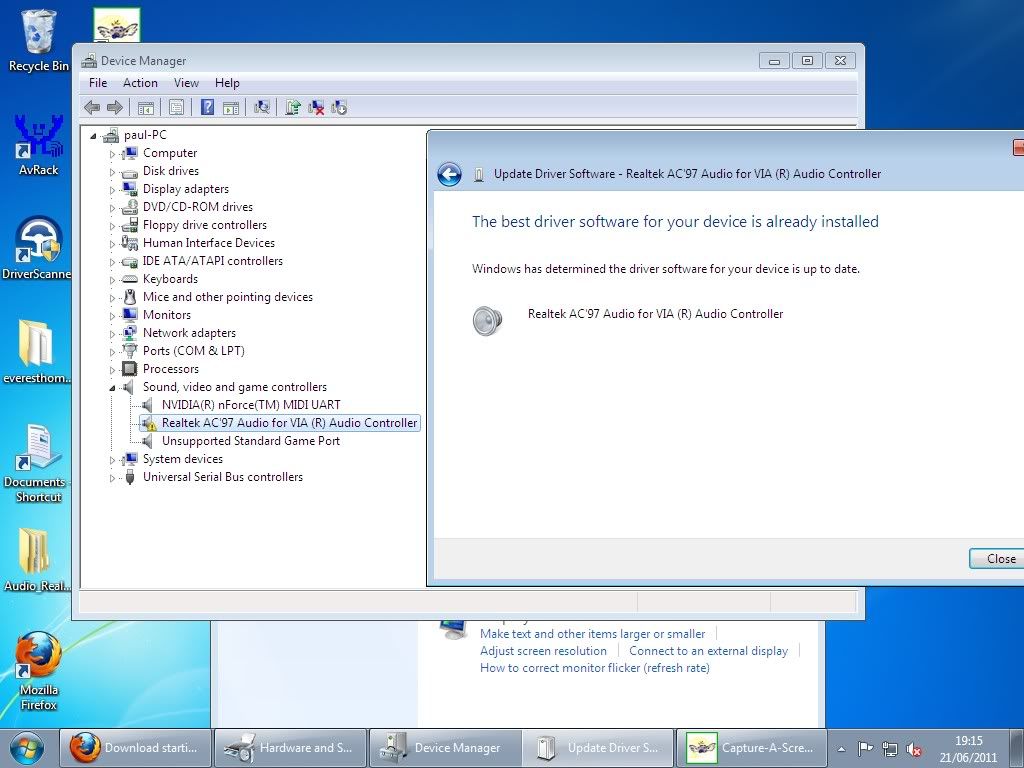Expand the Network adapters category
1024x768 pixels.
[x=113, y=333]
